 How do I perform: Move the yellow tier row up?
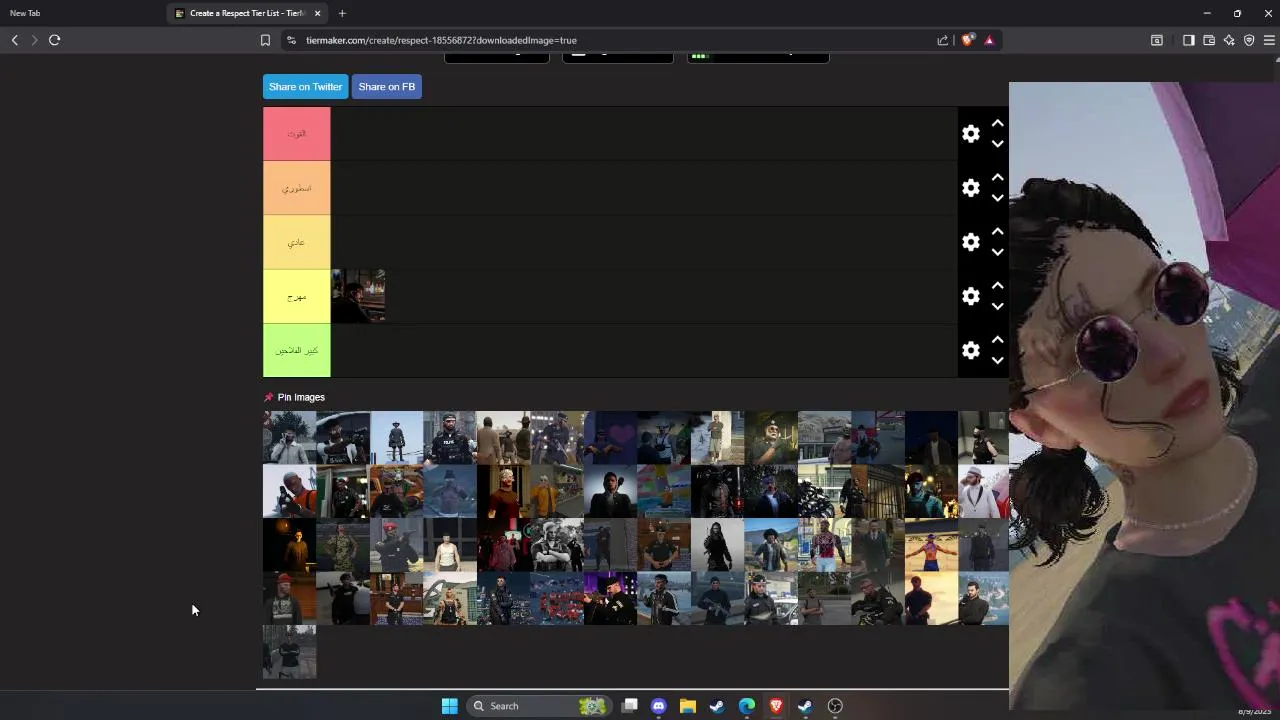pos(997,285)
